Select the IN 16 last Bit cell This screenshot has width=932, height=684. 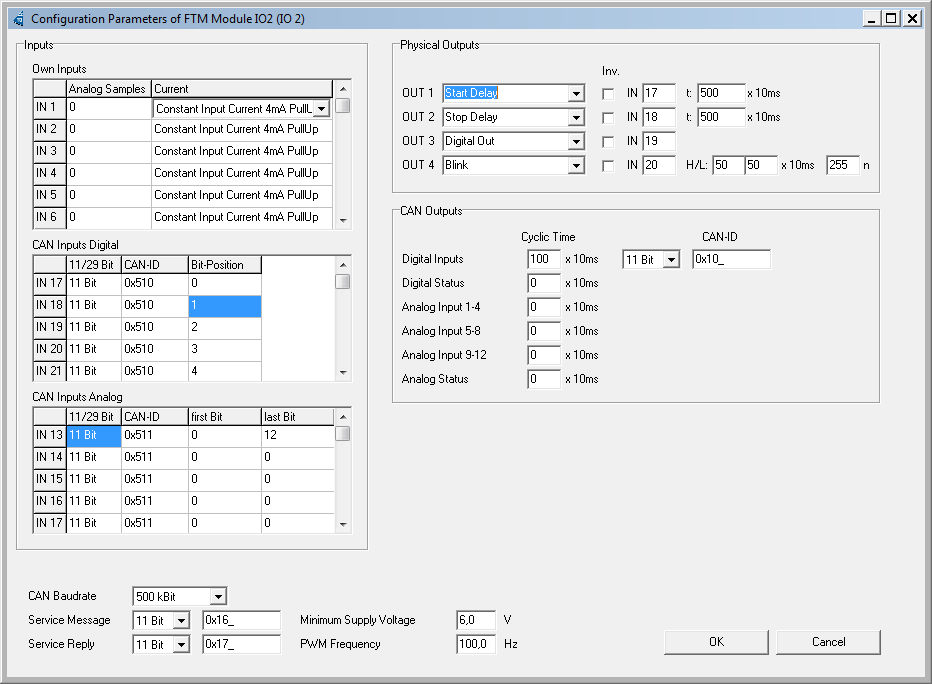[298, 502]
